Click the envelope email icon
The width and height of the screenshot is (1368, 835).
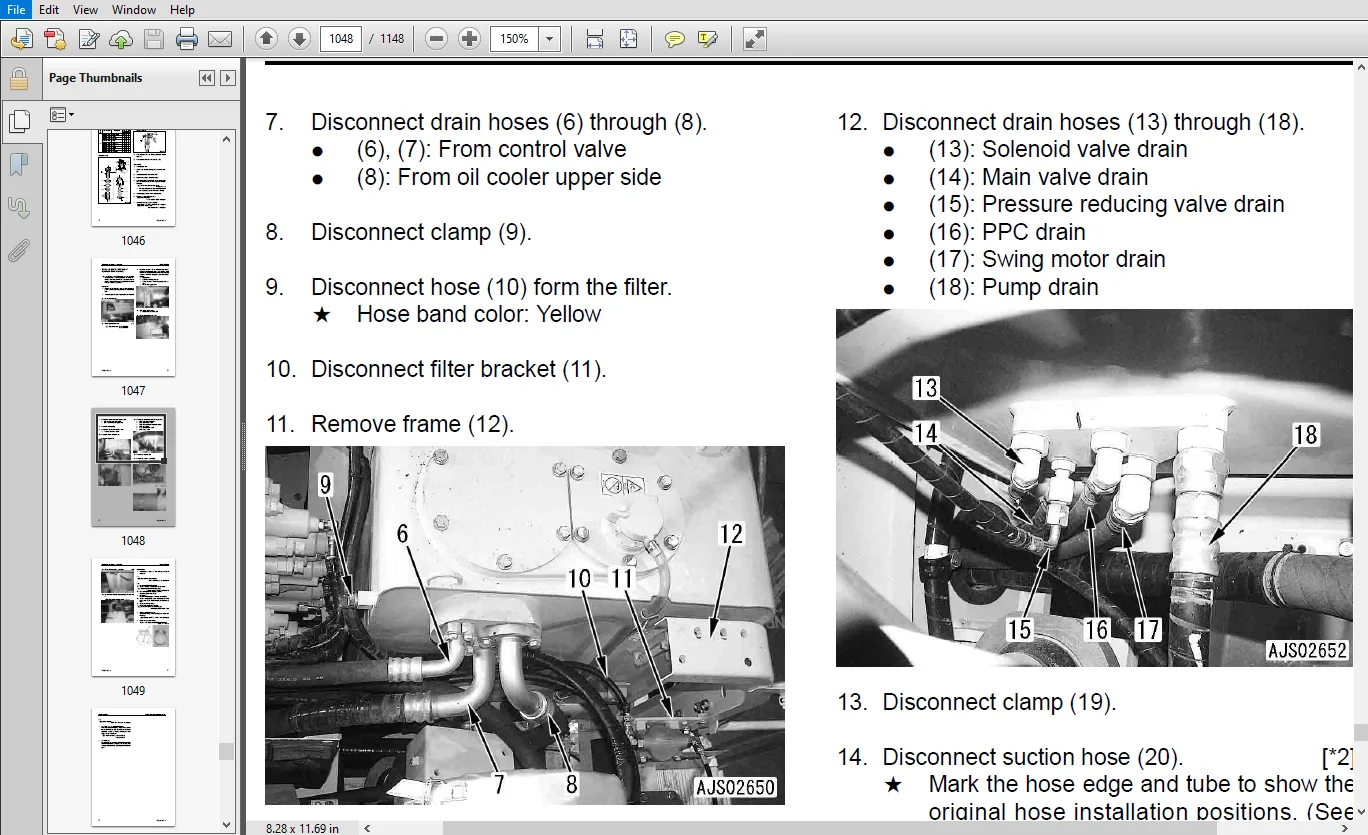click(220, 39)
